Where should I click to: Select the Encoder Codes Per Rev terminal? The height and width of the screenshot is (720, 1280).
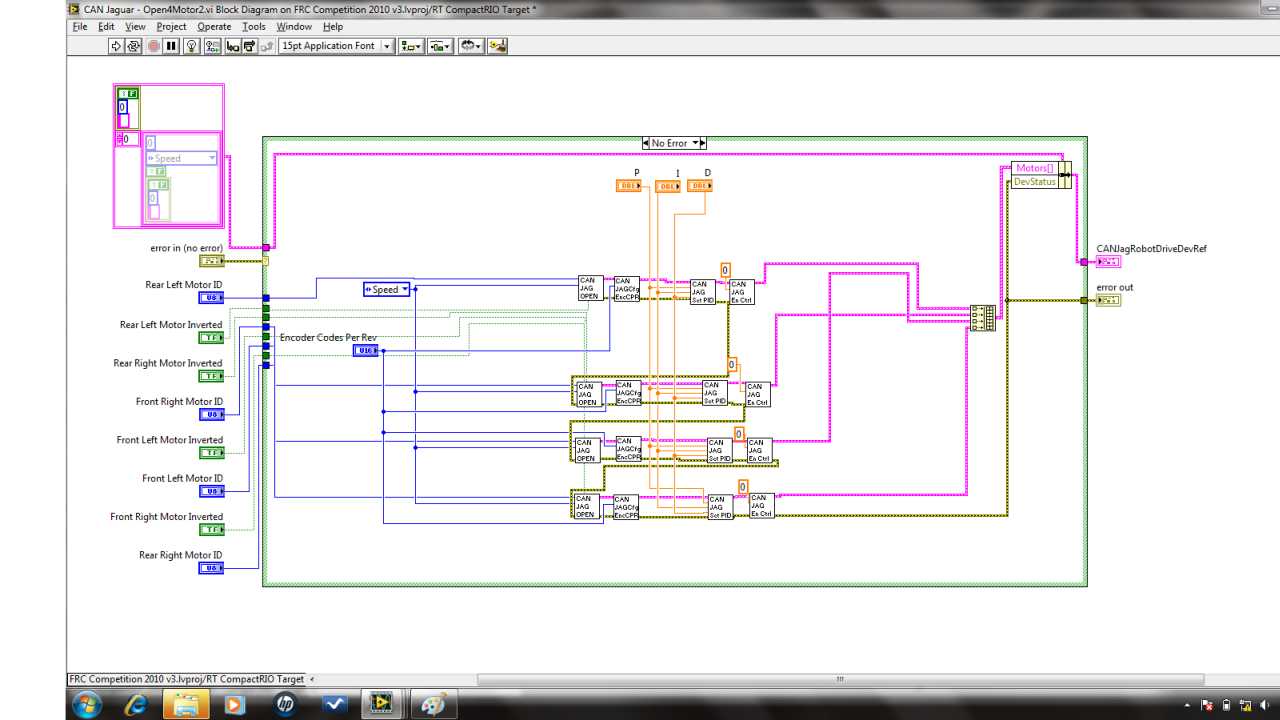click(366, 351)
